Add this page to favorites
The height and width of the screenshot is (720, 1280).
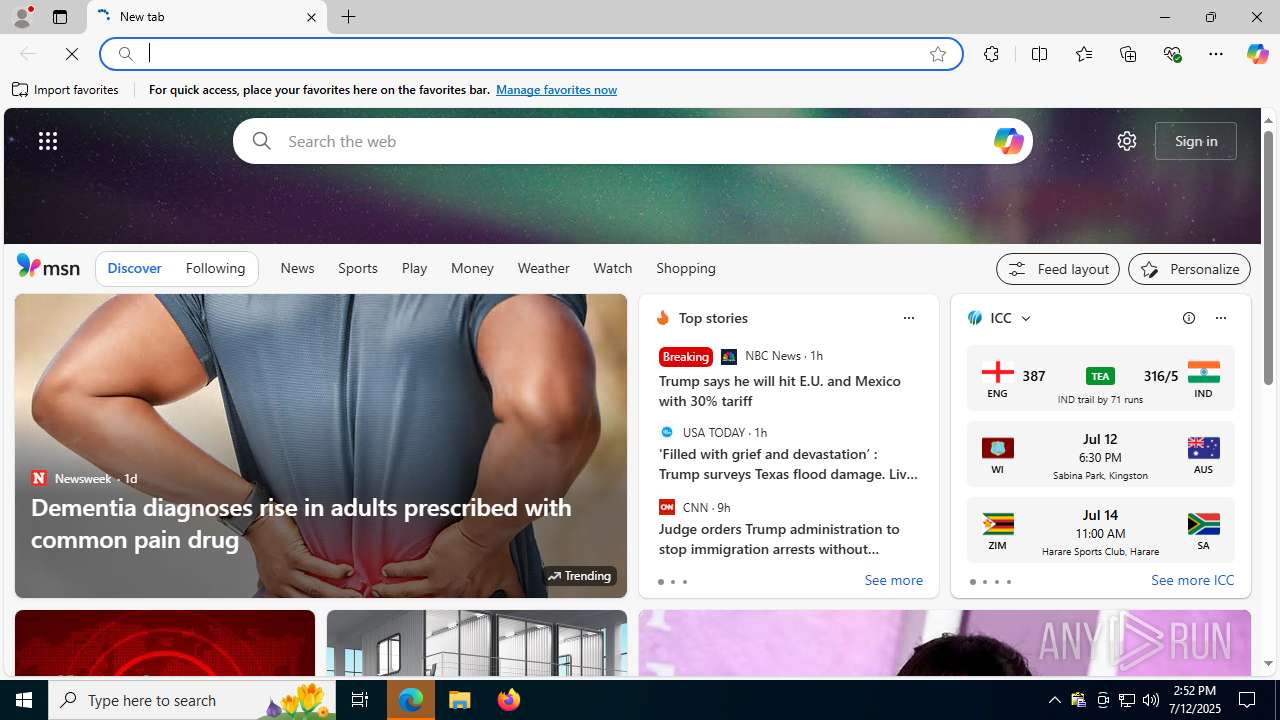(x=937, y=54)
